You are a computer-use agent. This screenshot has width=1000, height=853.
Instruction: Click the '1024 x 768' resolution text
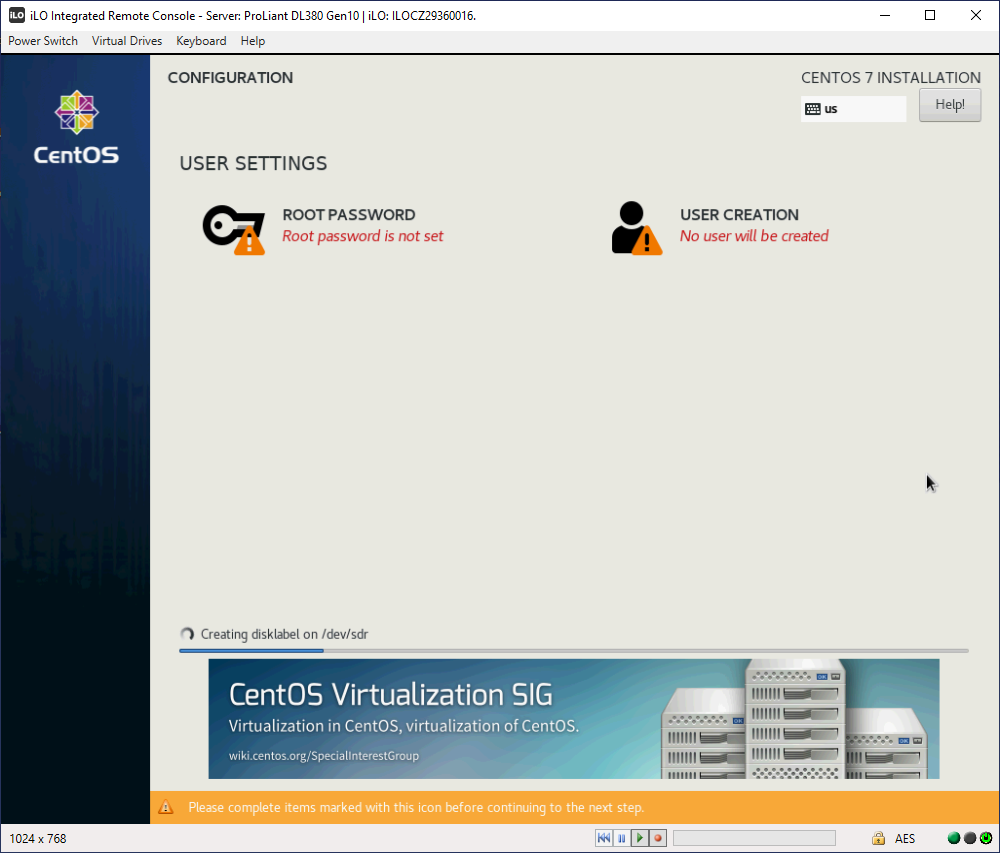pyautogui.click(x=38, y=838)
